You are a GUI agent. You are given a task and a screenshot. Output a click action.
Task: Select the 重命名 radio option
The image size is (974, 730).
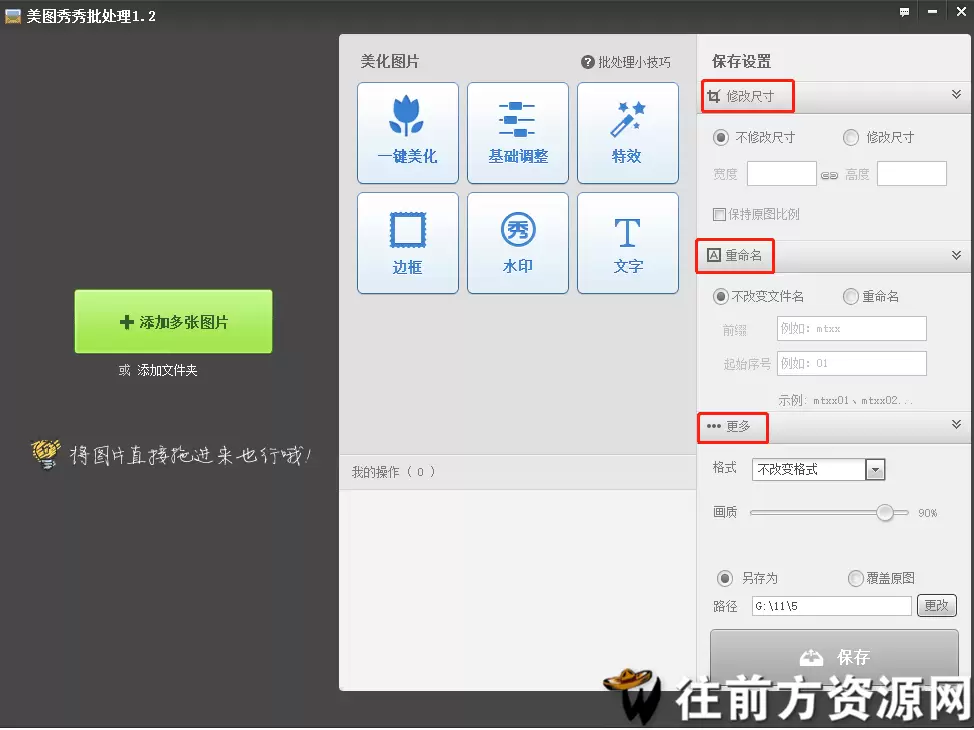pos(851,296)
